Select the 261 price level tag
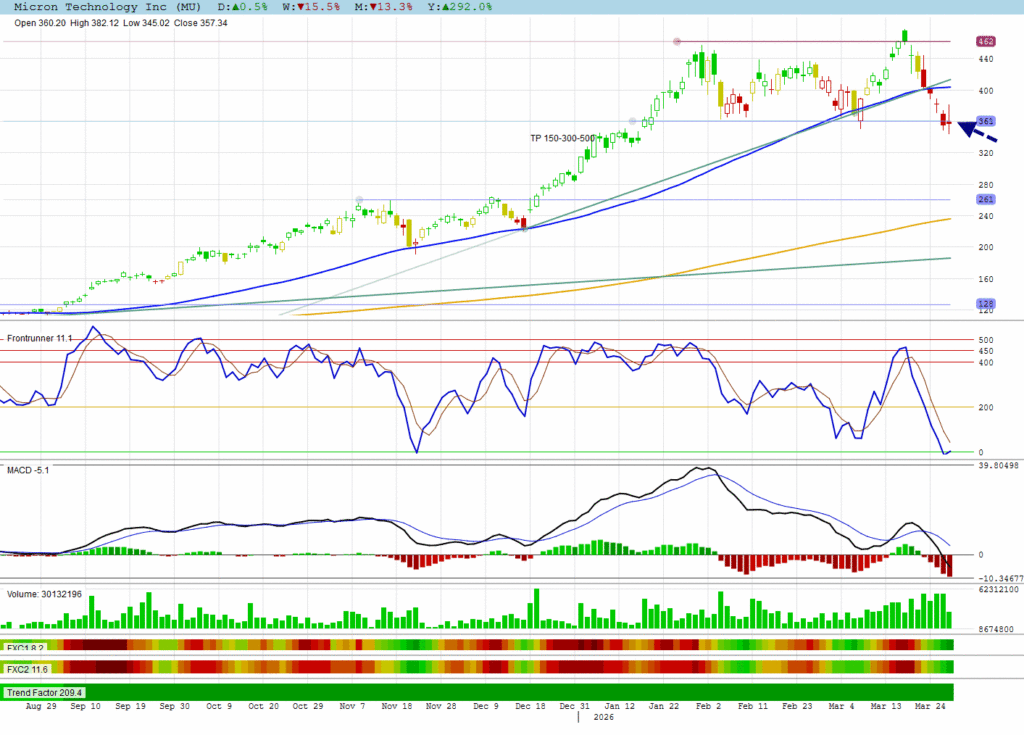The image size is (1024, 735). coord(984,199)
